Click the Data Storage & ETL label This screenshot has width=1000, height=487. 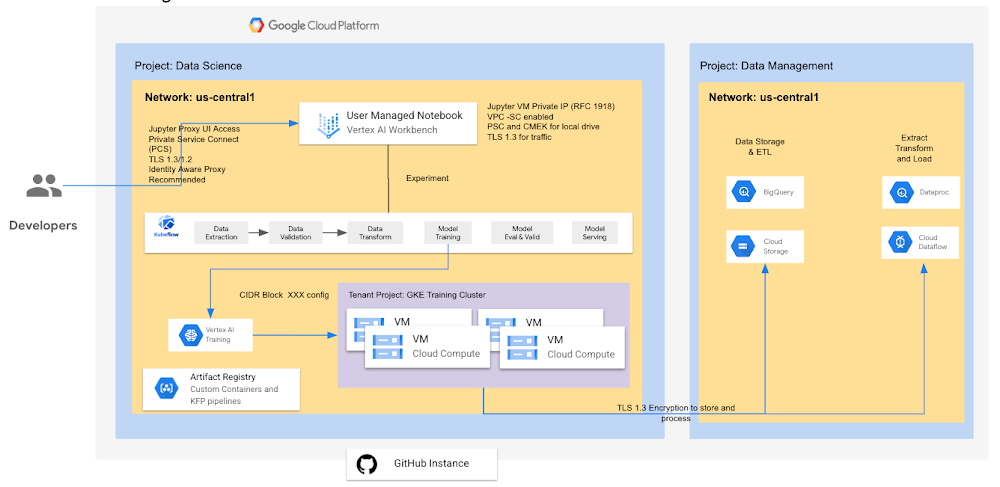759,146
